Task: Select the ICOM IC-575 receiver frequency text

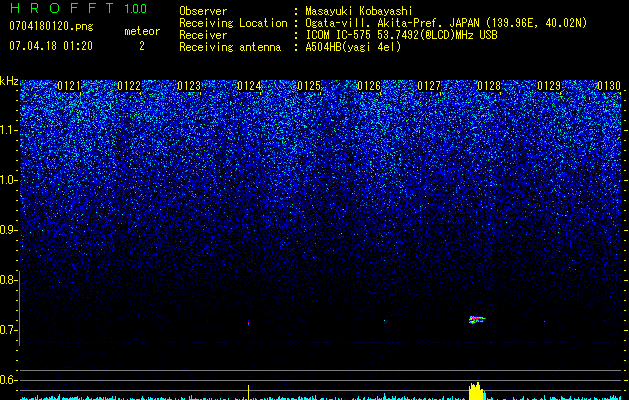Action: pos(401,35)
